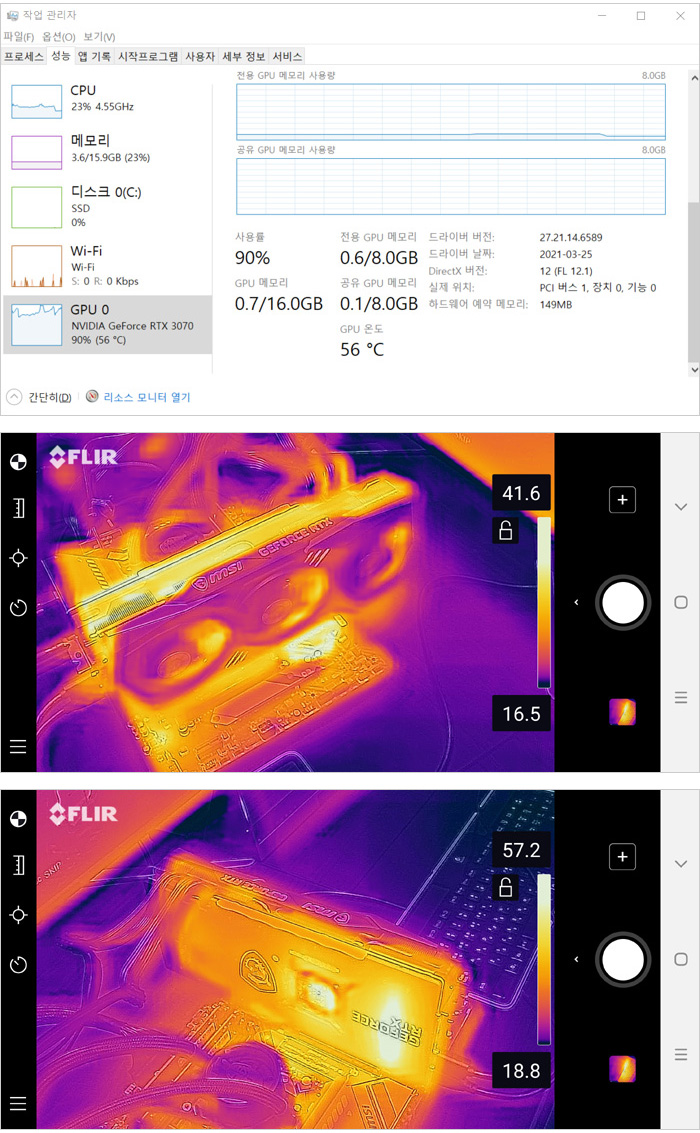Open the color palette icon in 57.2 FLIR view
Viewport: 700px width, 1133px height.
click(18, 819)
